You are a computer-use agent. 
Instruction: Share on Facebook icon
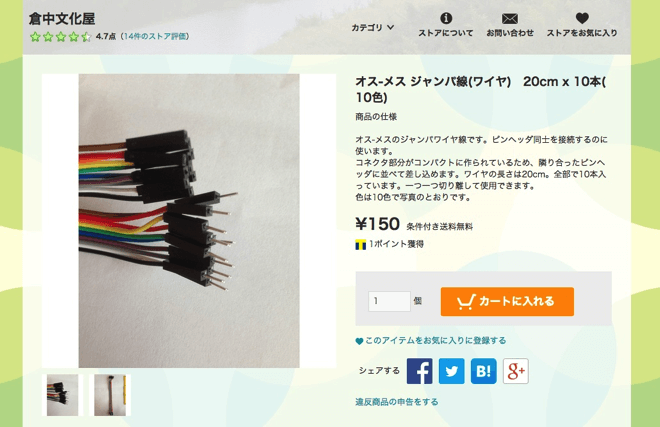(419, 371)
